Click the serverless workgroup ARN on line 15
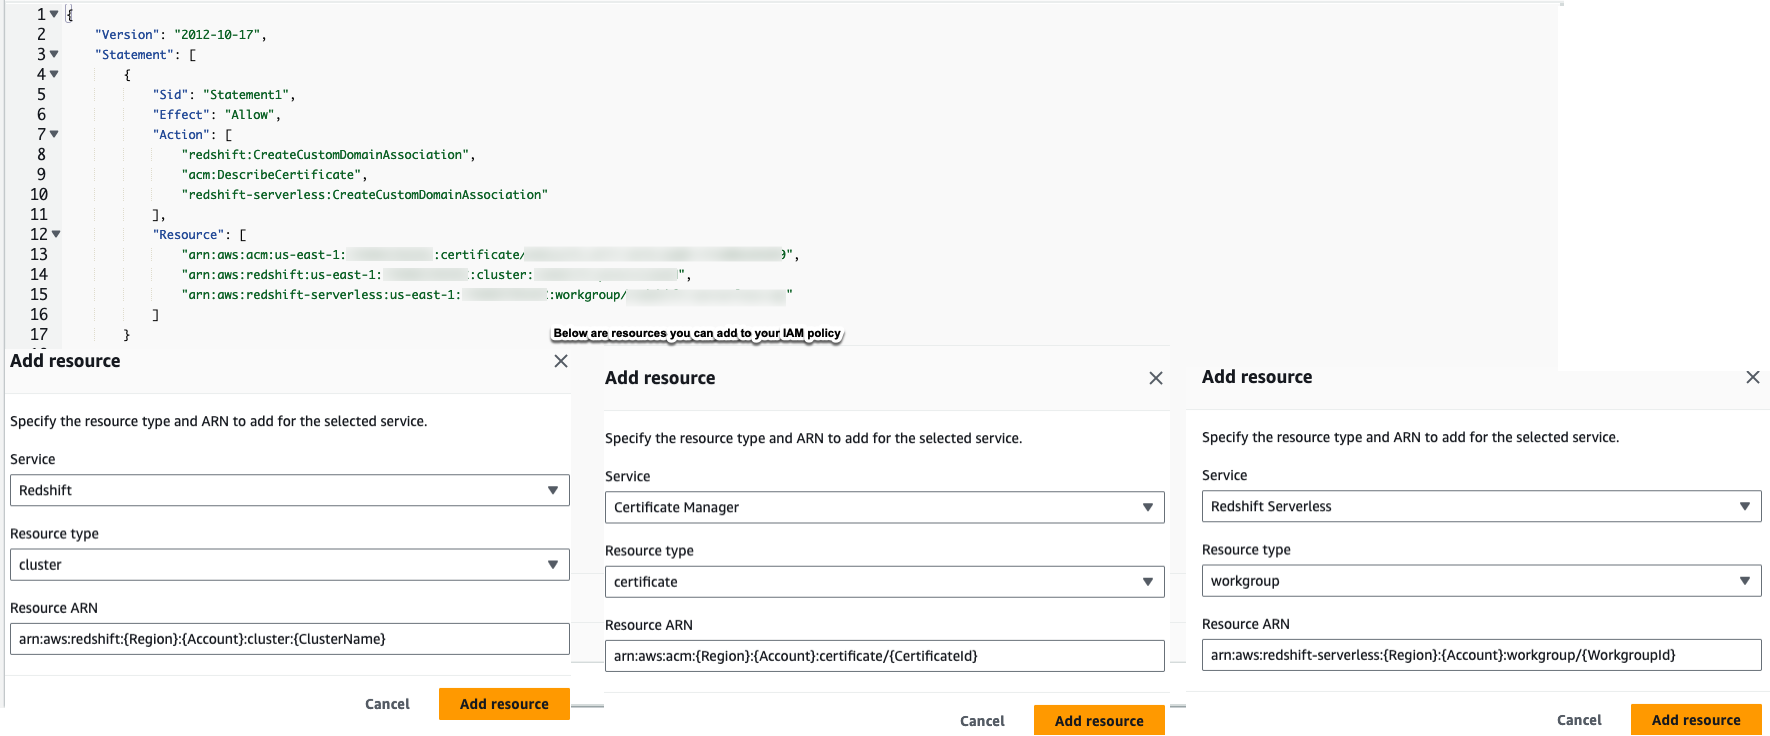 click(x=487, y=295)
